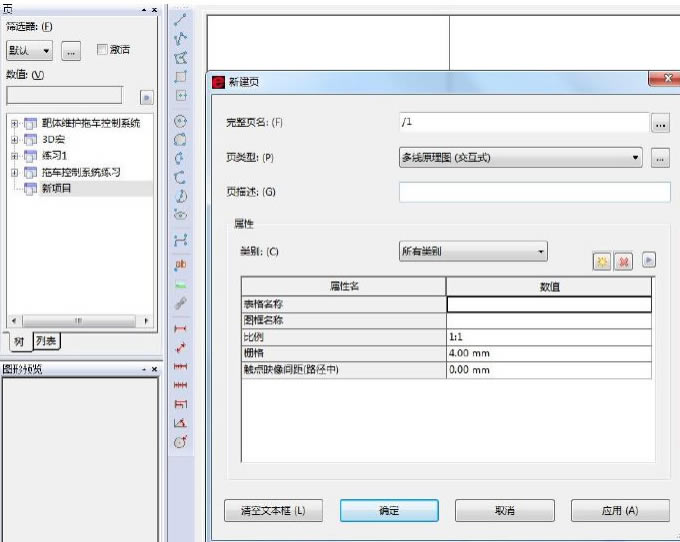Select the rectangle drawing tool
Screen dimensions: 680x542
coord(181,77)
